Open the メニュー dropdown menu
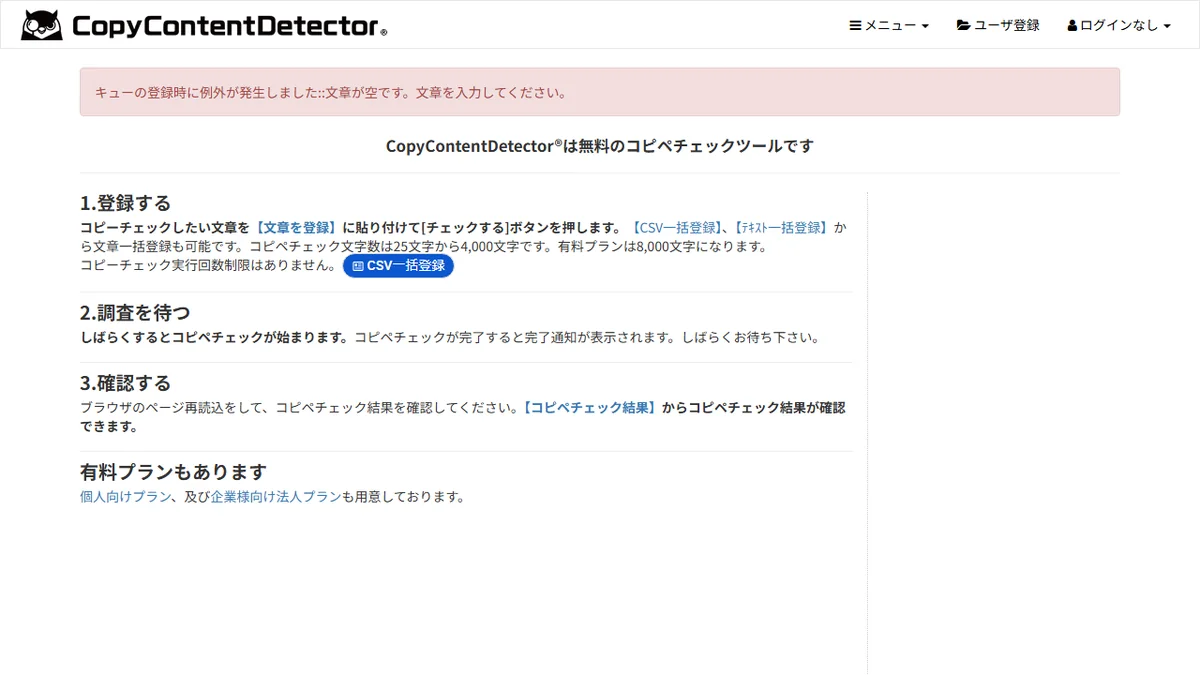Screen dimensions: 1200x675 tap(889, 25)
